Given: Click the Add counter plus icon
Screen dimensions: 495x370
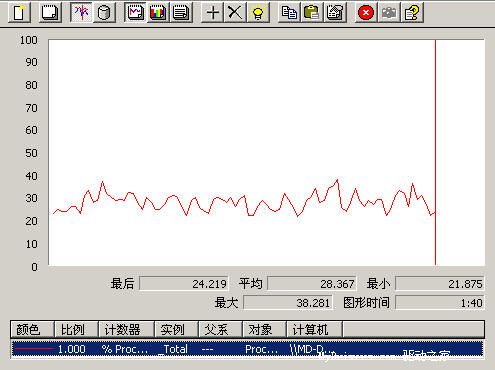Looking at the screenshot, I should click(212, 13).
